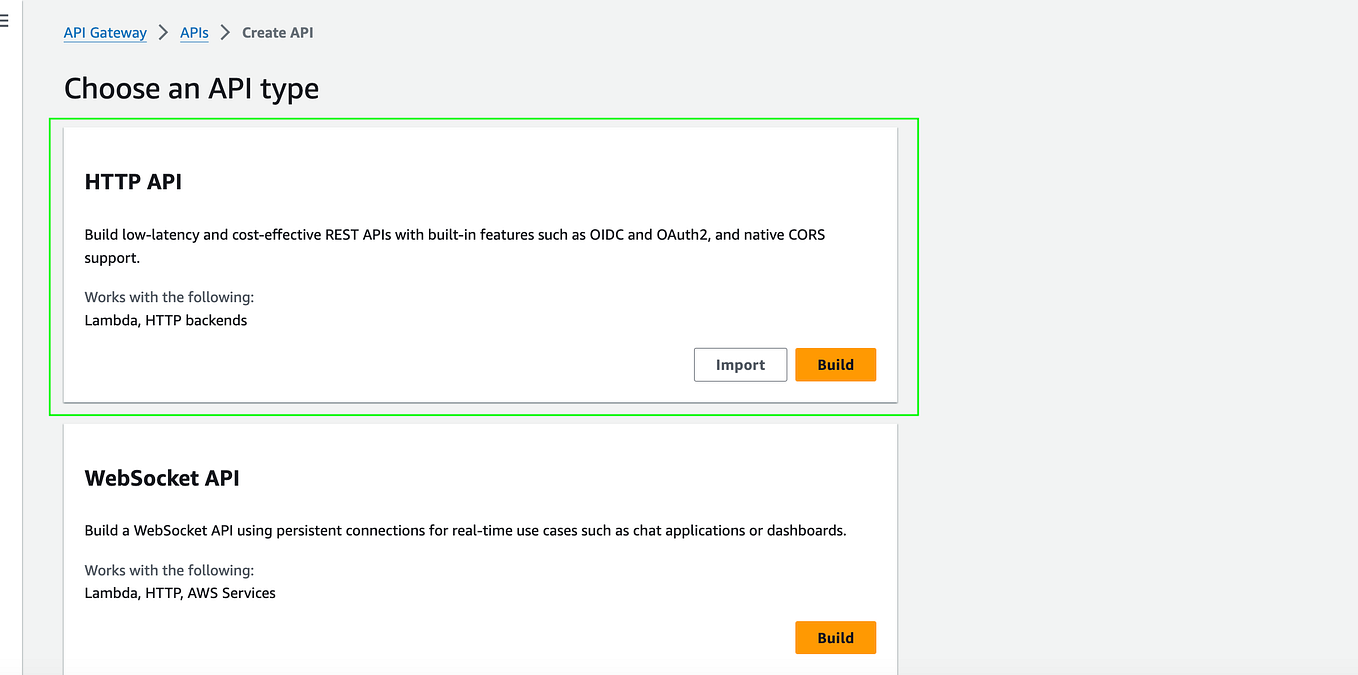This screenshot has height=675, width=1358.
Task: Click Import to import an HTTP API
Action: click(x=740, y=364)
